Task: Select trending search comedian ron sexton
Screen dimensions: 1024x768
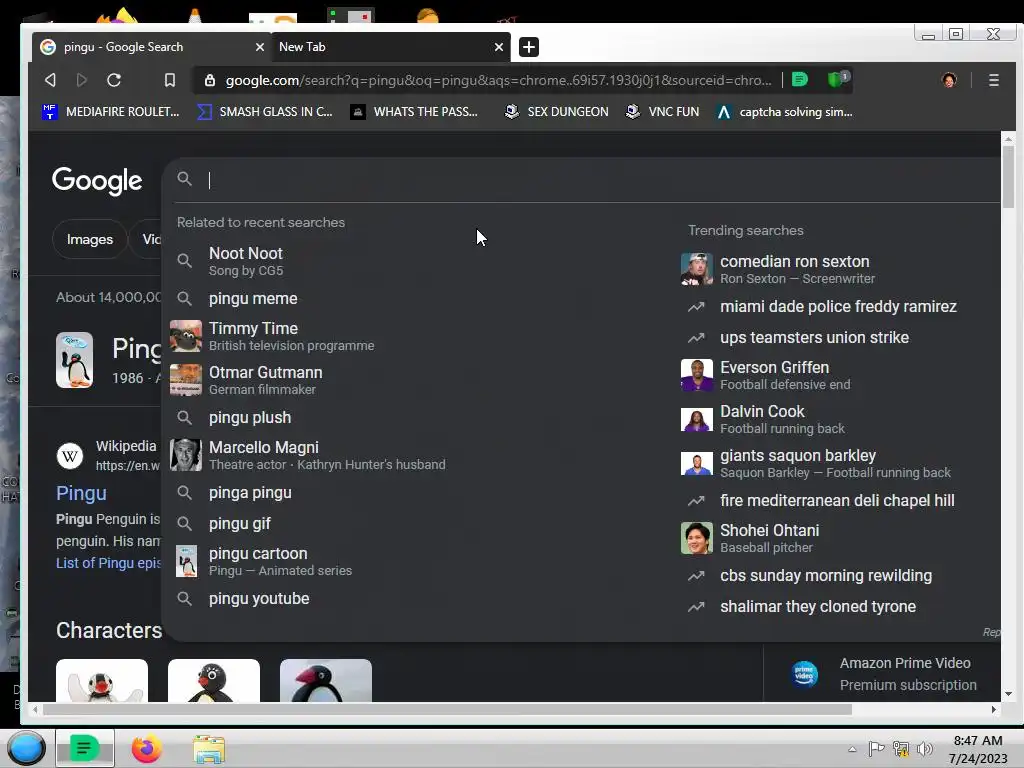Action: (x=839, y=269)
